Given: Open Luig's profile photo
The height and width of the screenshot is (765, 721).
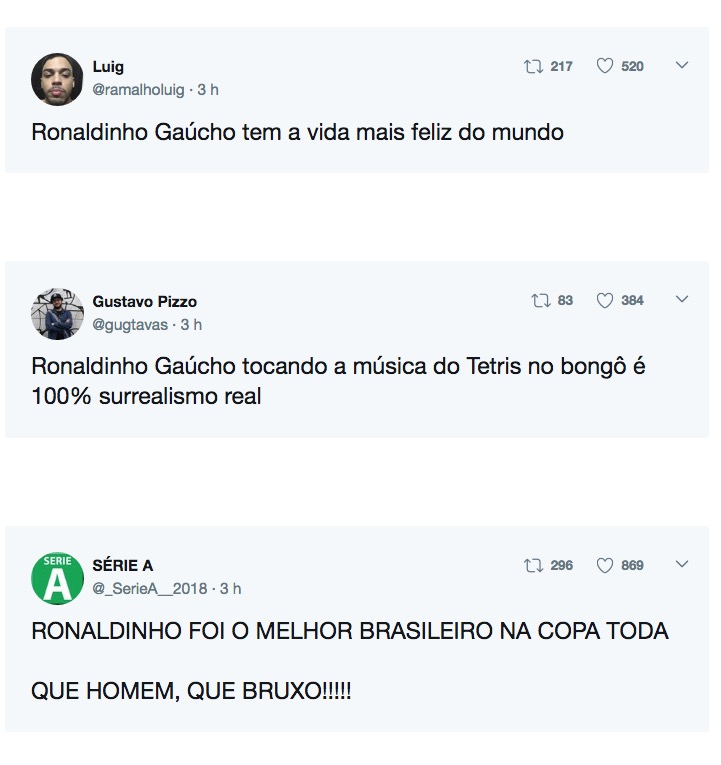Looking at the screenshot, I should point(57,79).
